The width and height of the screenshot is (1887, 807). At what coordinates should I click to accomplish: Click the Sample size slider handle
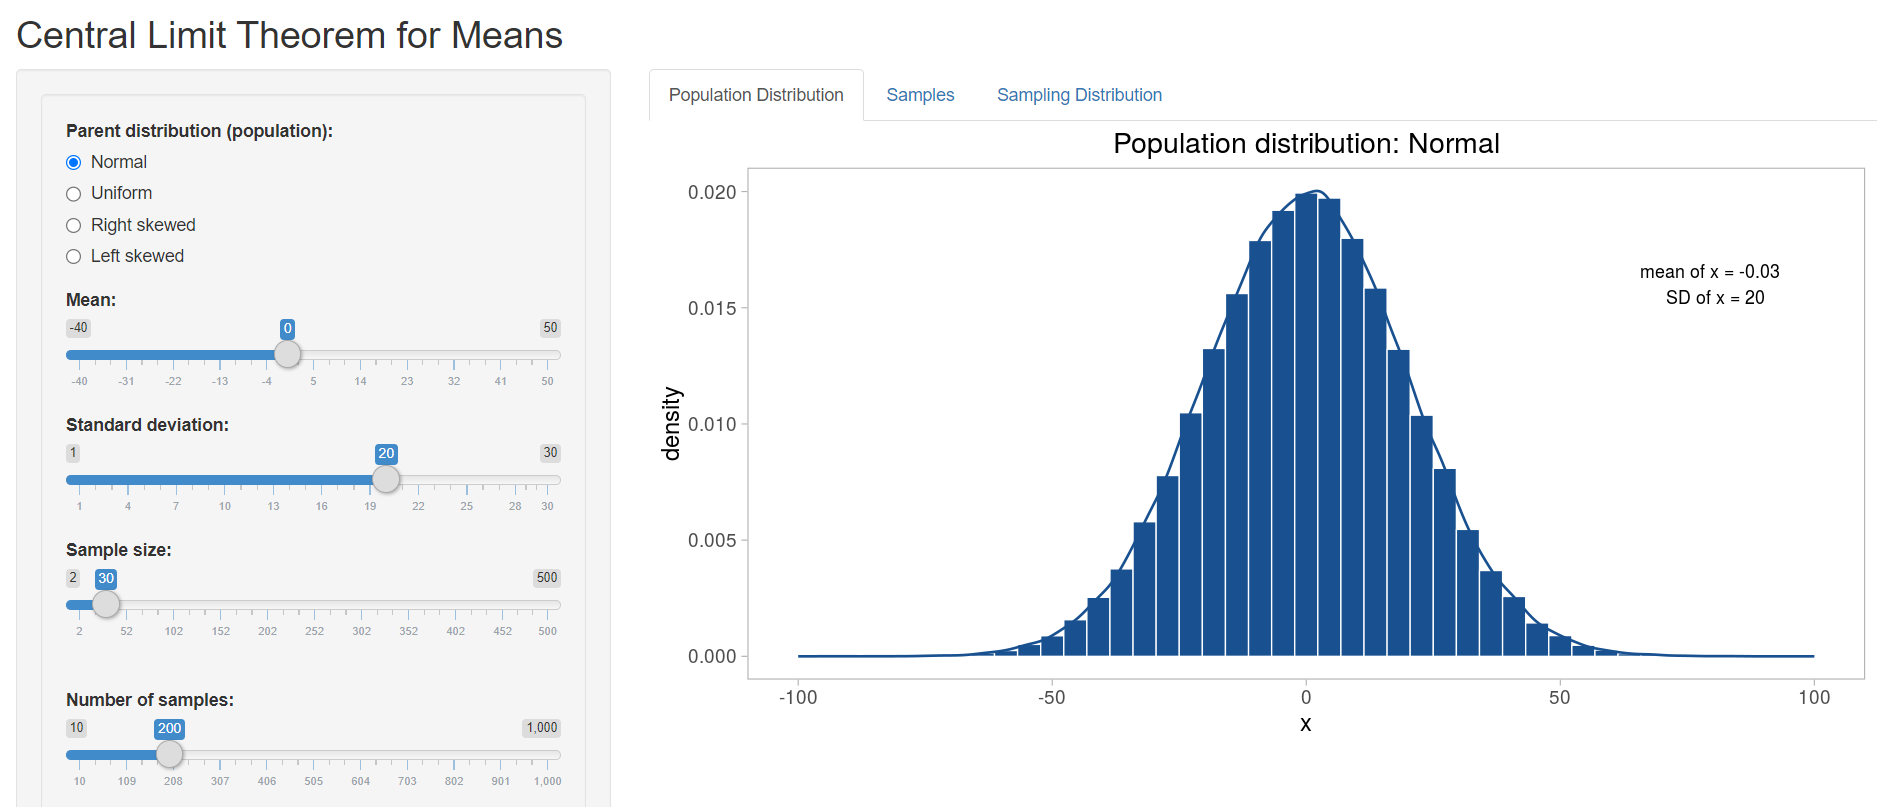point(106,604)
